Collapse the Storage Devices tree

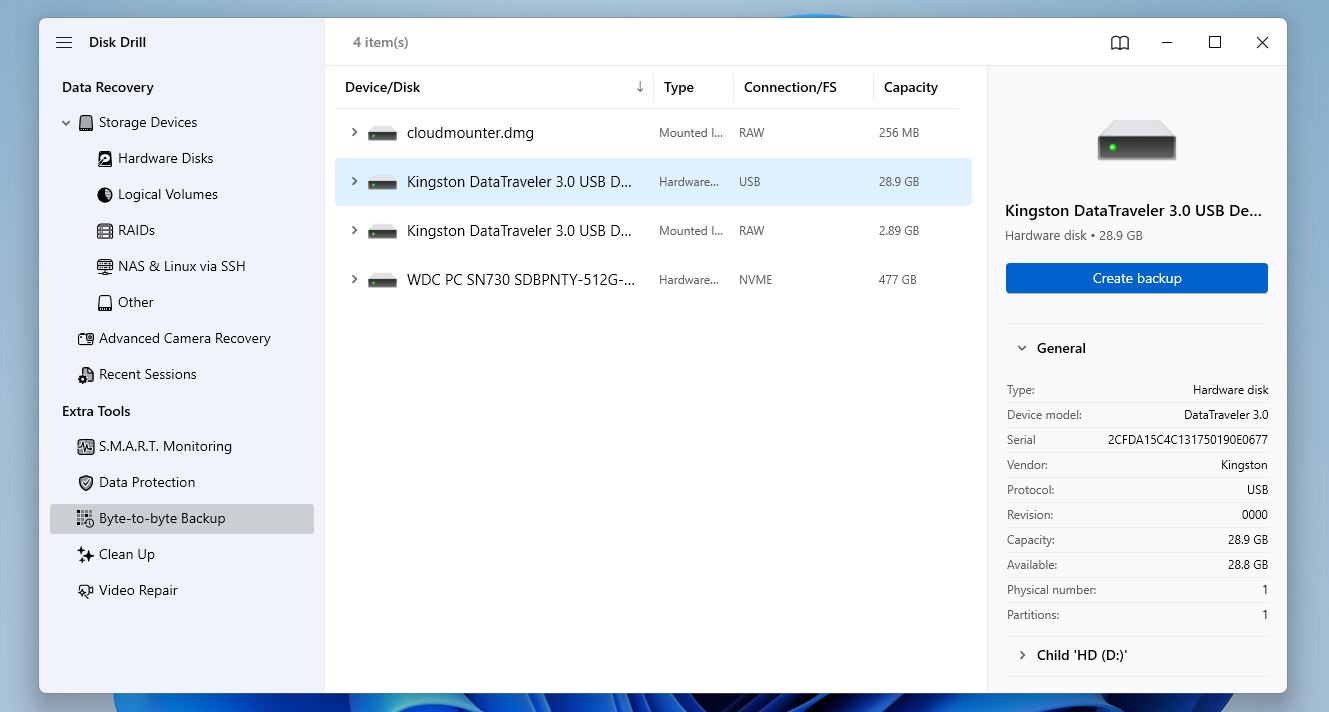(x=66, y=123)
